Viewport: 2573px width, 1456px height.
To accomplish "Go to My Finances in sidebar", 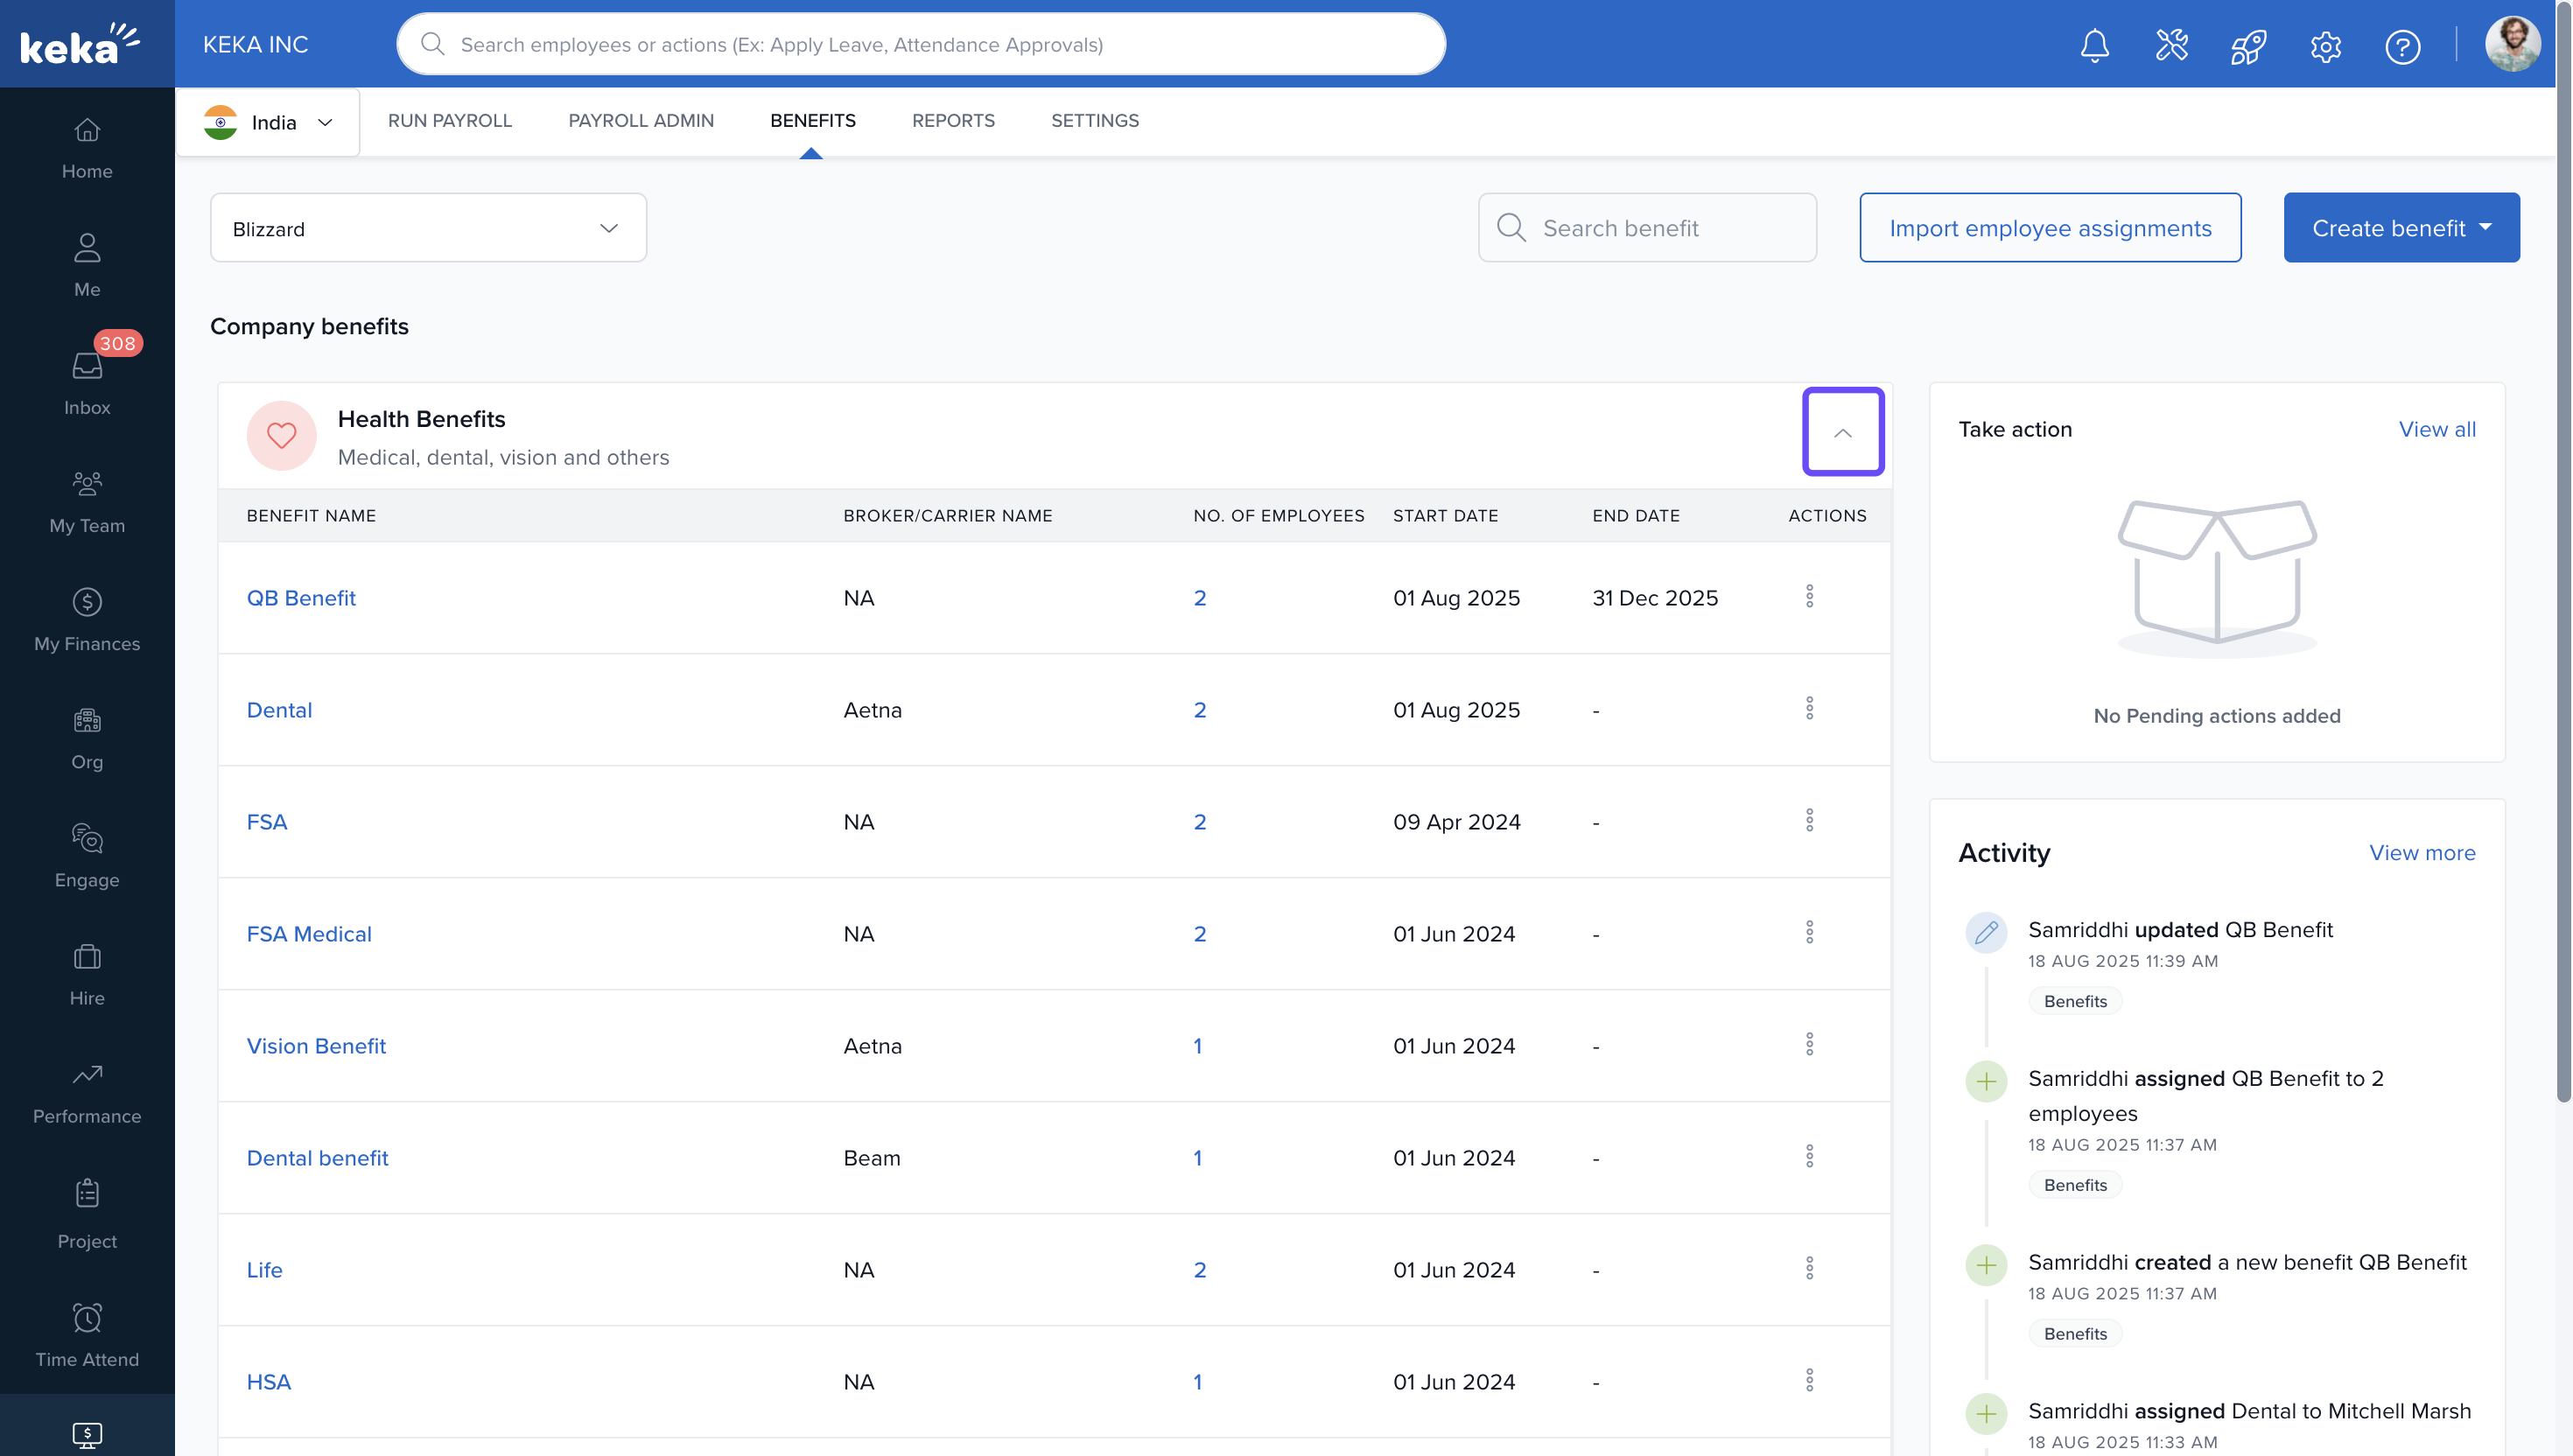I will point(87,619).
